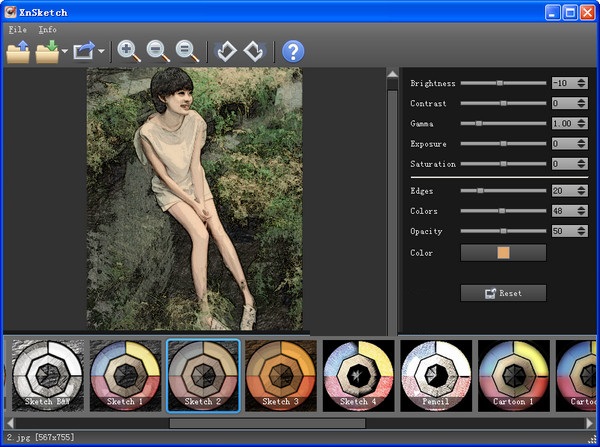Viewport: 600px width, 447px height.
Task: Select the Sketch 3 effect thumbnail
Action: pyautogui.click(x=280, y=374)
